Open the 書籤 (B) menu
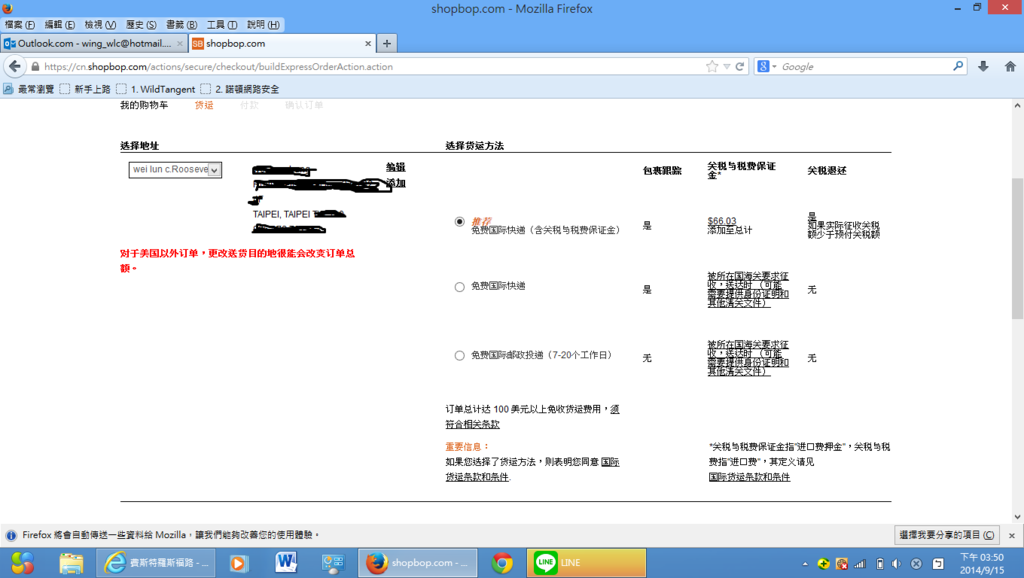This screenshot has height=578, width=1024. 182,25
